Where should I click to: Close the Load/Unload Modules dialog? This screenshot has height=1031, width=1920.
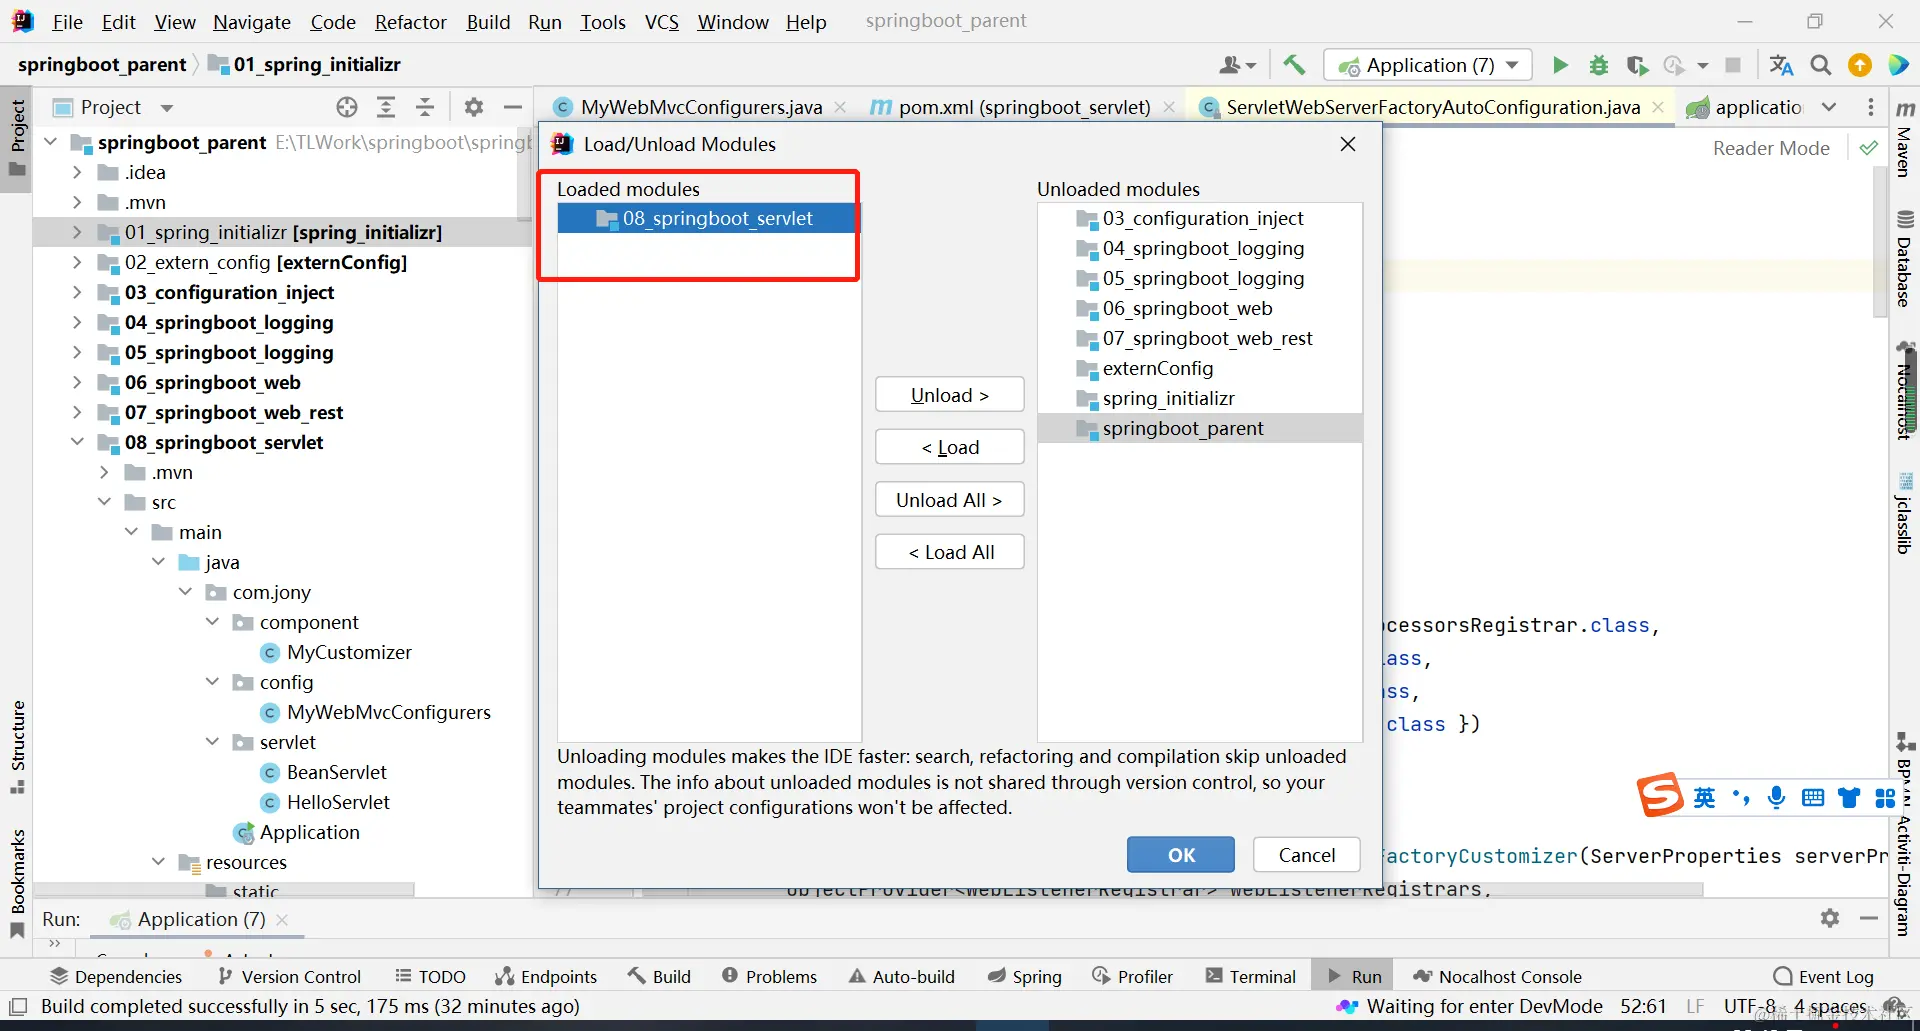point(1348,144)
